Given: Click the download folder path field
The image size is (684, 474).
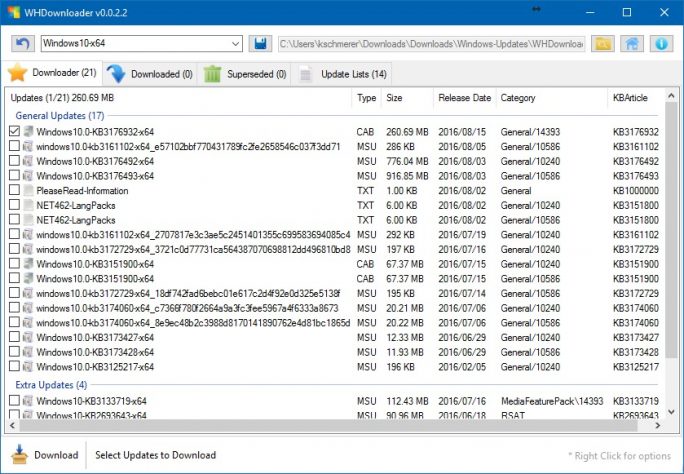Looking at the screenshot, I should tap(432, 44).
